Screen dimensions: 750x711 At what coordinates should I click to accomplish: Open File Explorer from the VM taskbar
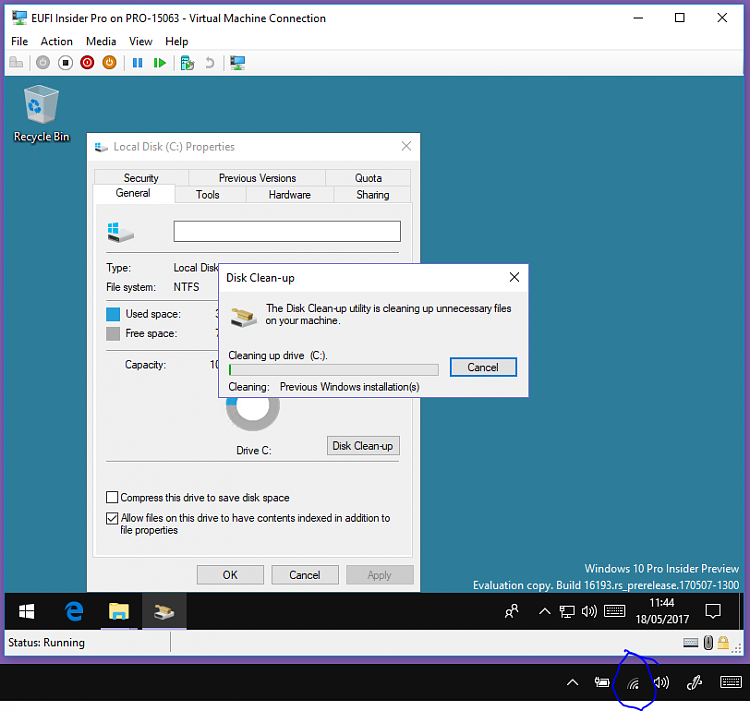[119, 611]
